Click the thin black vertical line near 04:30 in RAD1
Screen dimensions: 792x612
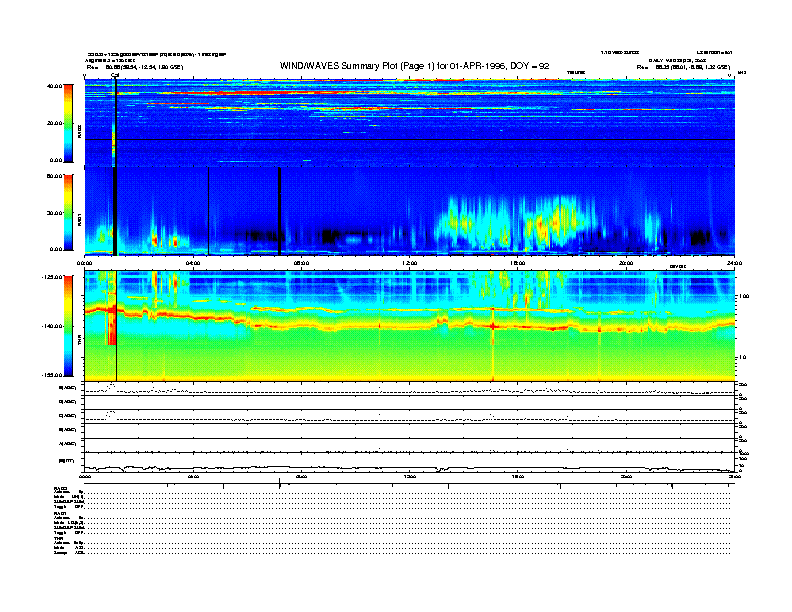pos(209,212)
